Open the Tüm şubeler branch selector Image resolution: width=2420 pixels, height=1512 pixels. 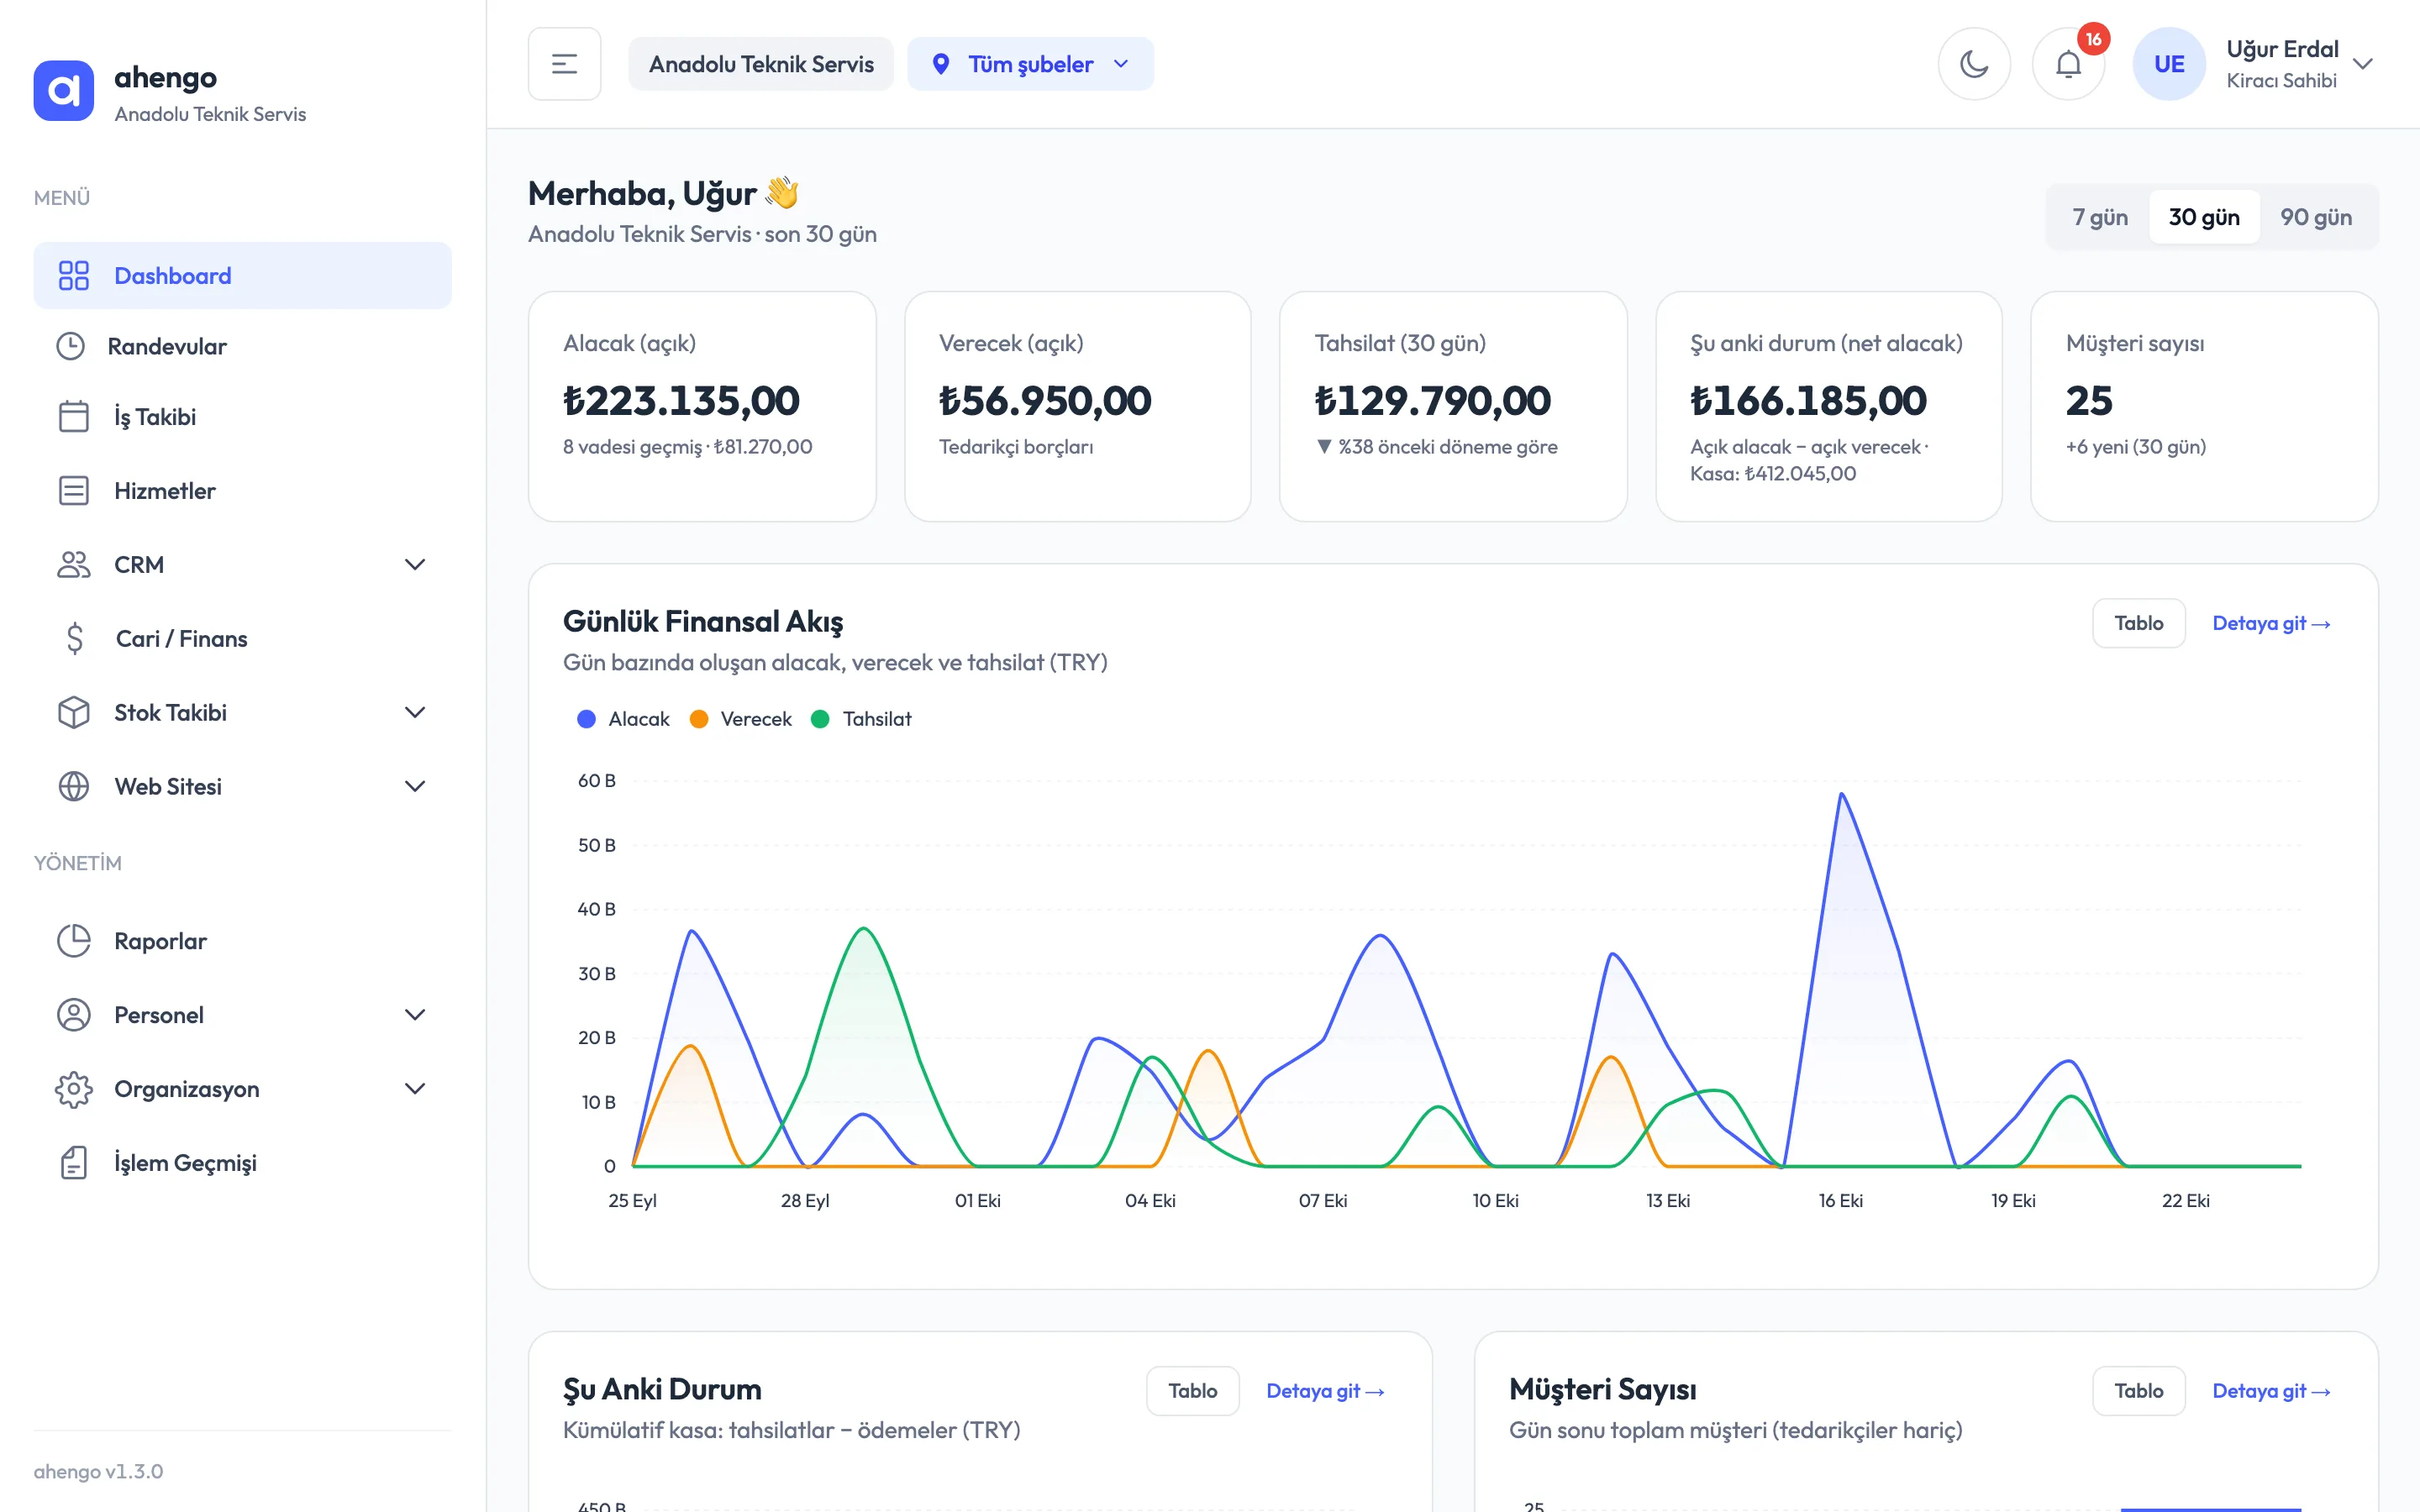coord(1030,64)
